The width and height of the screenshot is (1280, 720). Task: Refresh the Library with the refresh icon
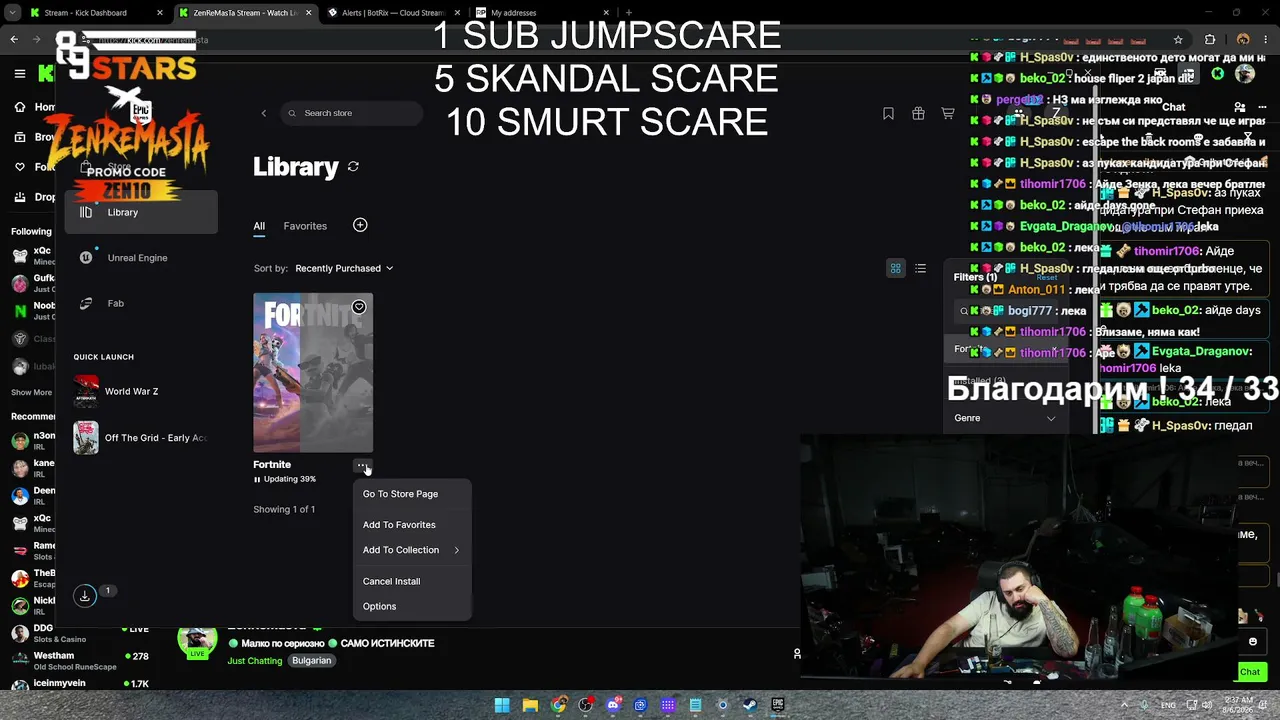[353, 166]
